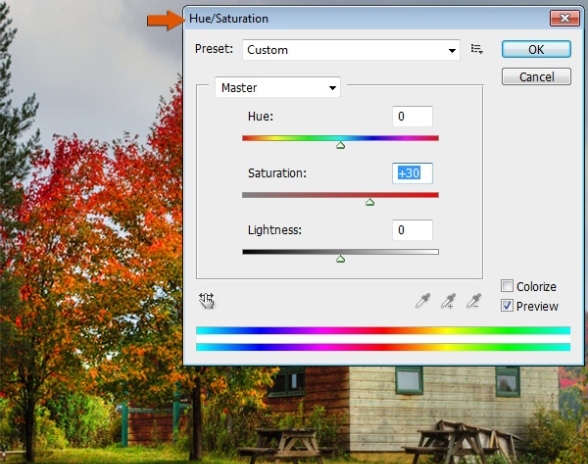
Task: Select the on-image adjustment hand tool
Action: tap(206, 300)
